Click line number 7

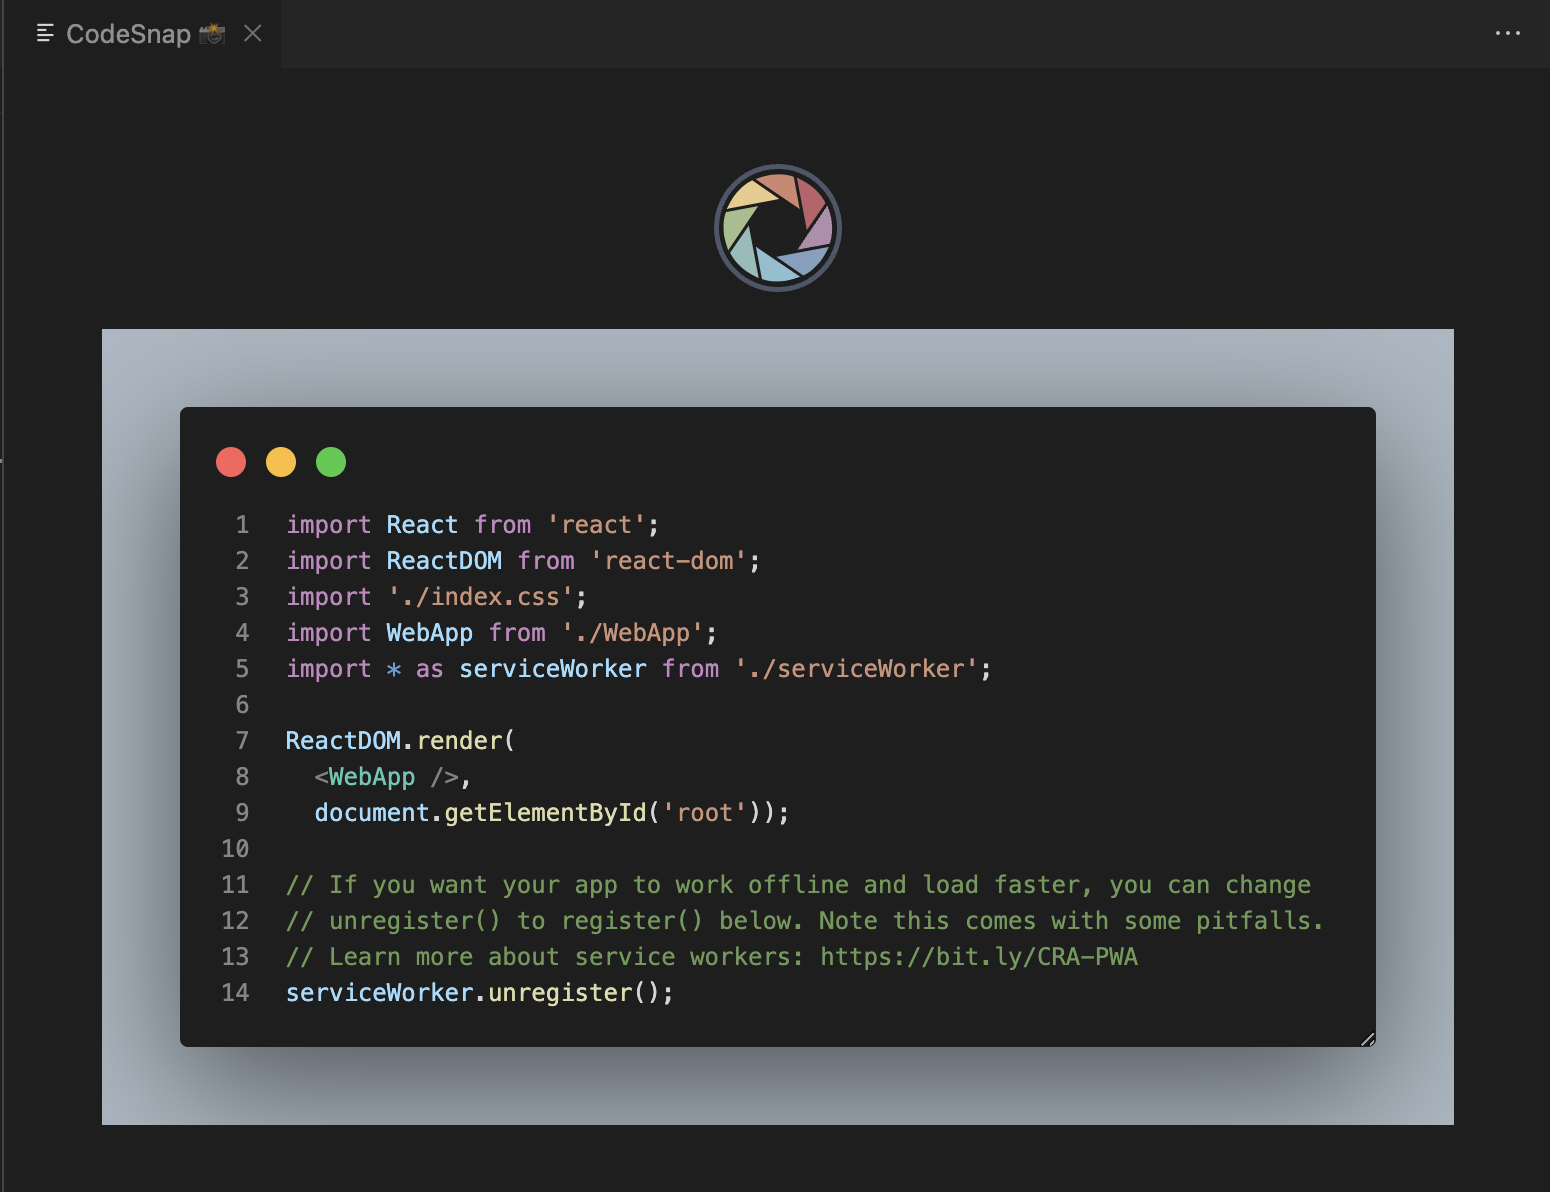[242, 741]
